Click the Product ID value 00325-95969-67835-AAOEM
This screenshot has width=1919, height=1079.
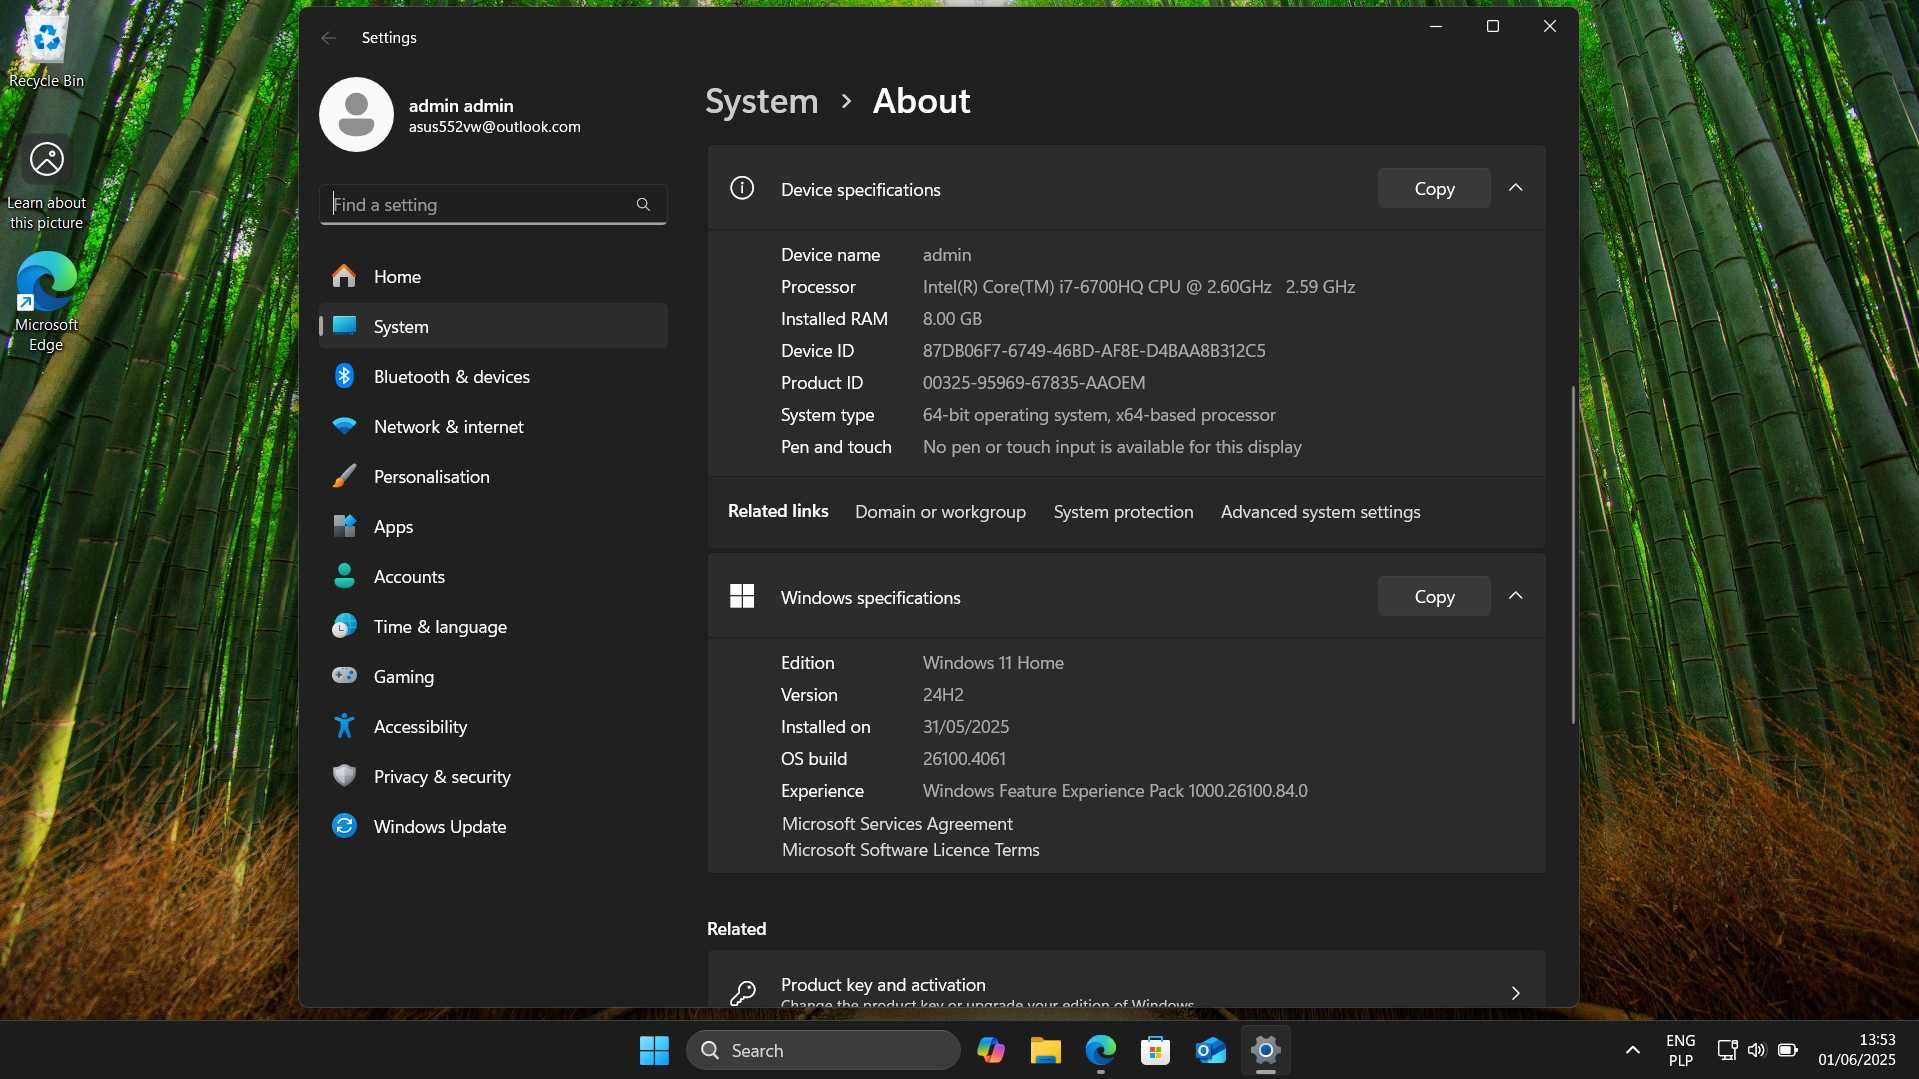tap(1034, 382)
